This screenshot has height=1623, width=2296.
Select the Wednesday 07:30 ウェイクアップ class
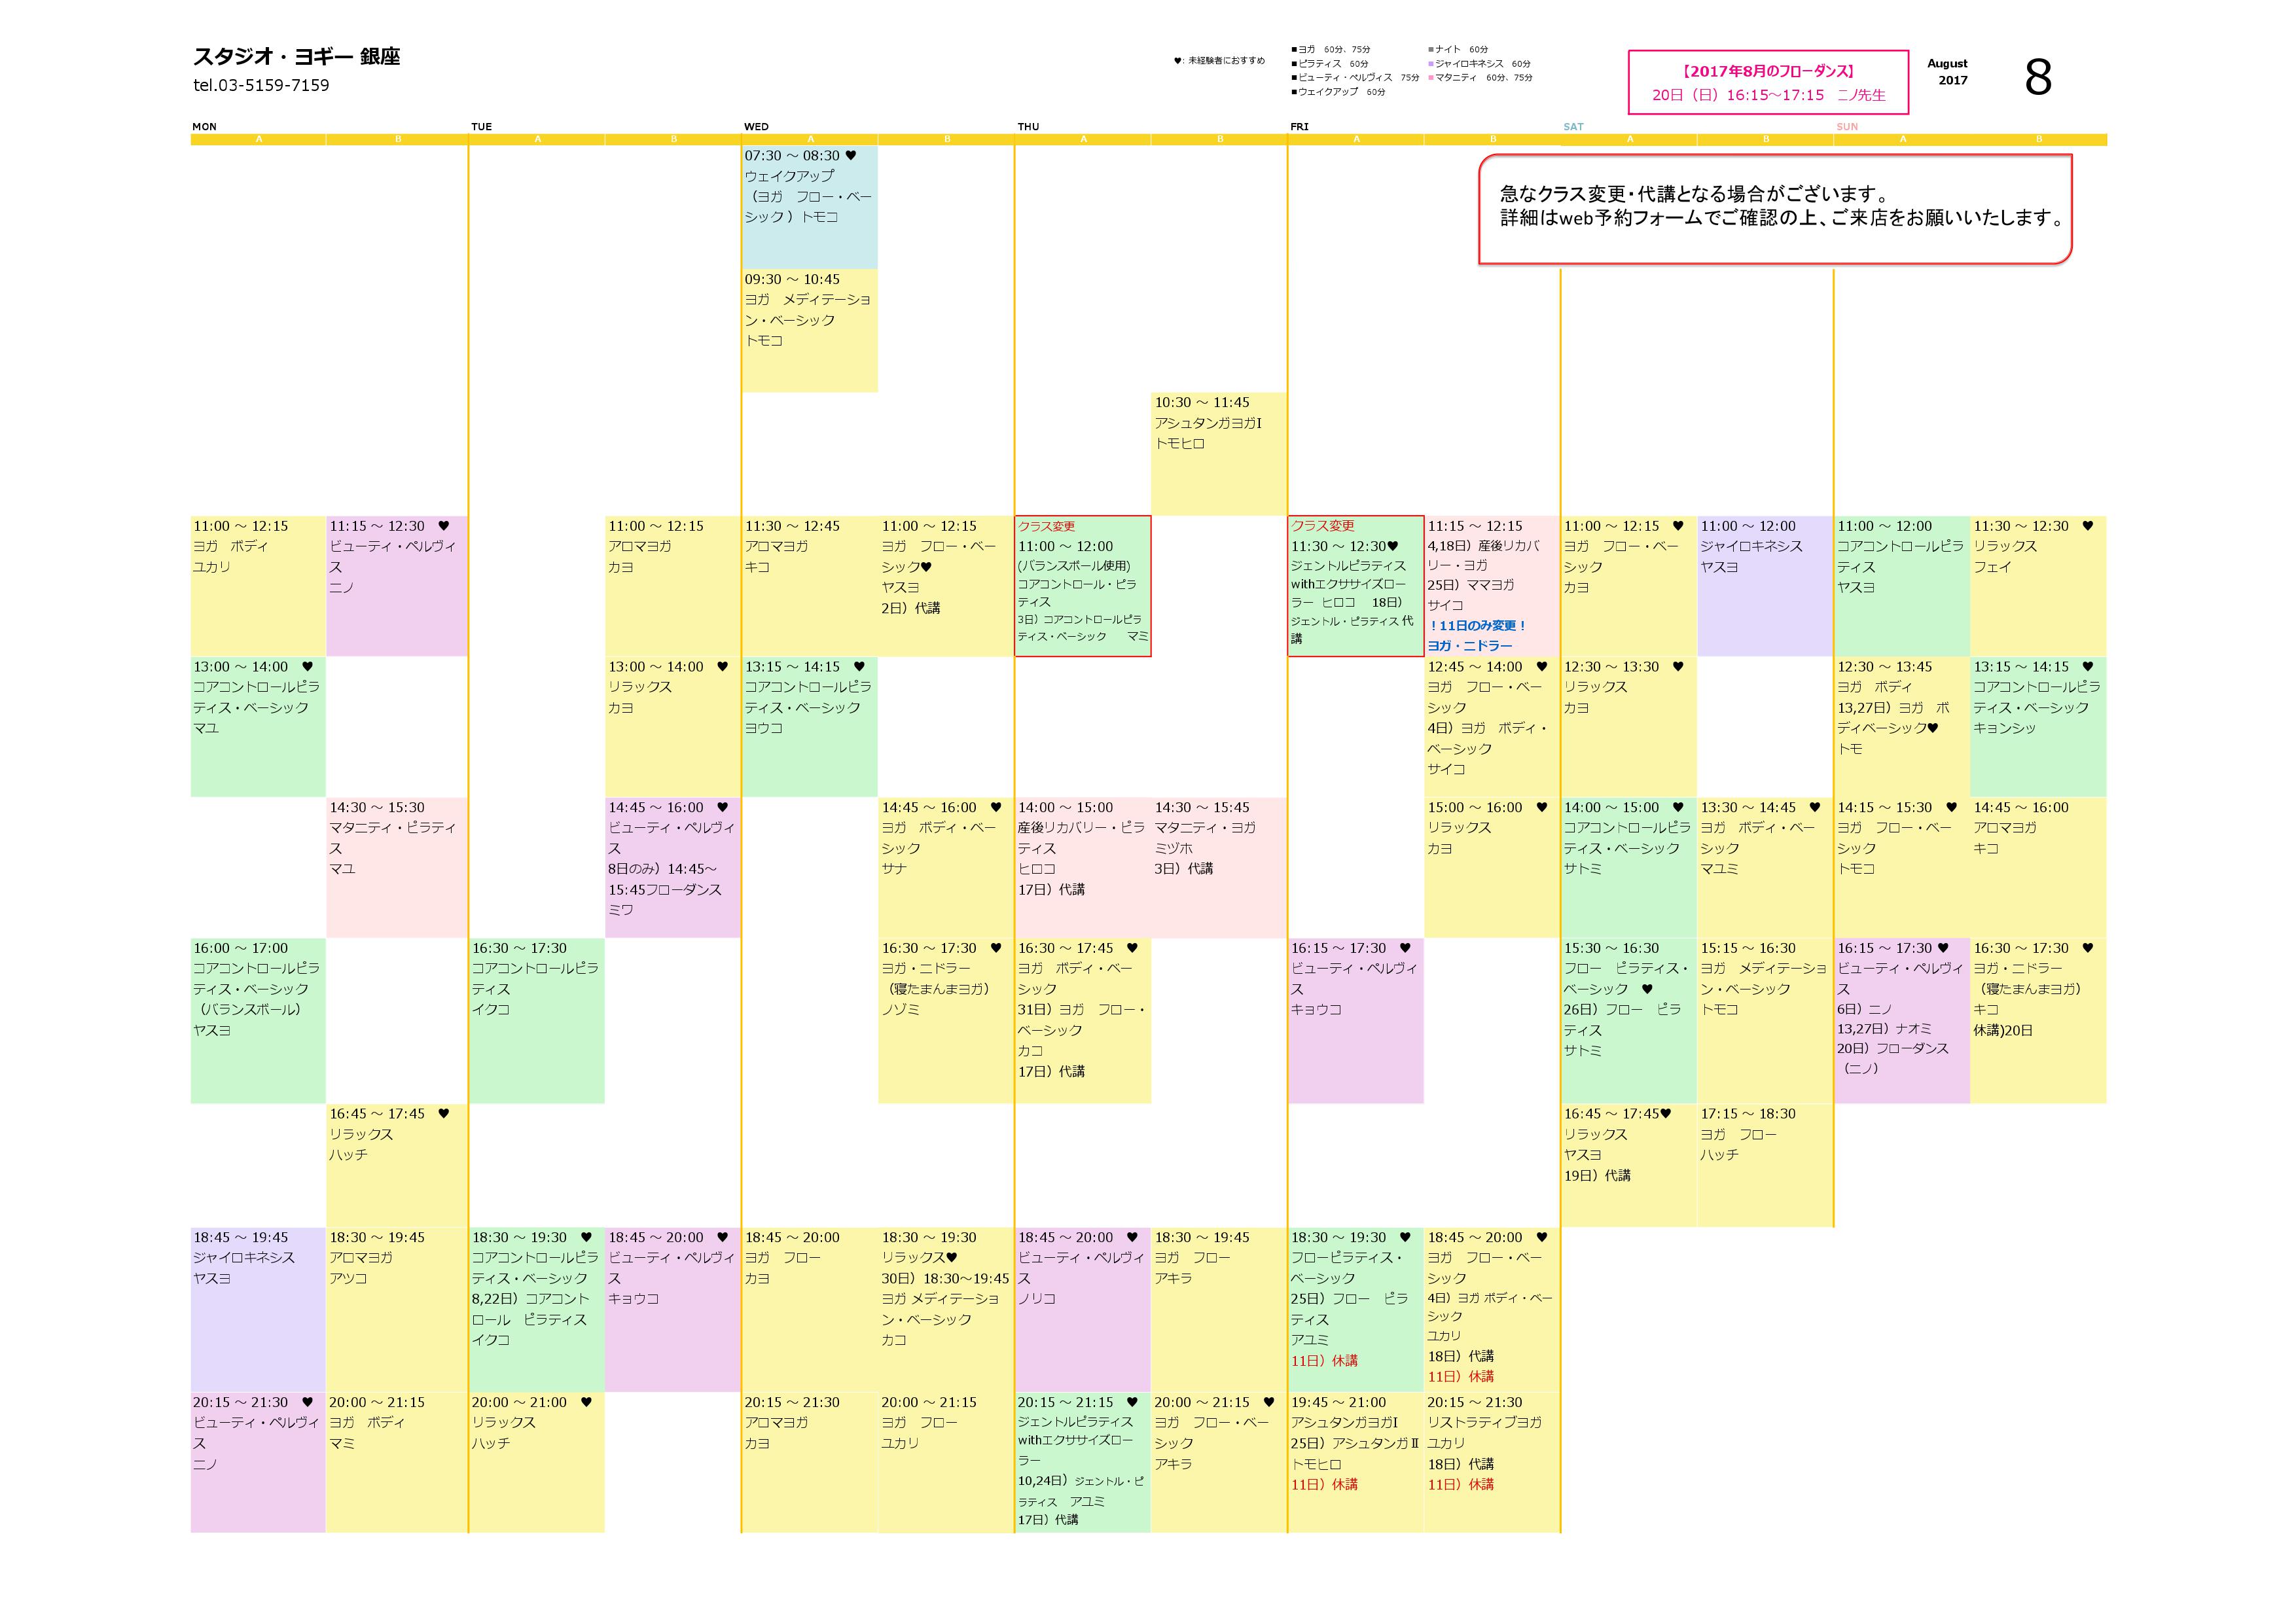[x=810, y=207]
